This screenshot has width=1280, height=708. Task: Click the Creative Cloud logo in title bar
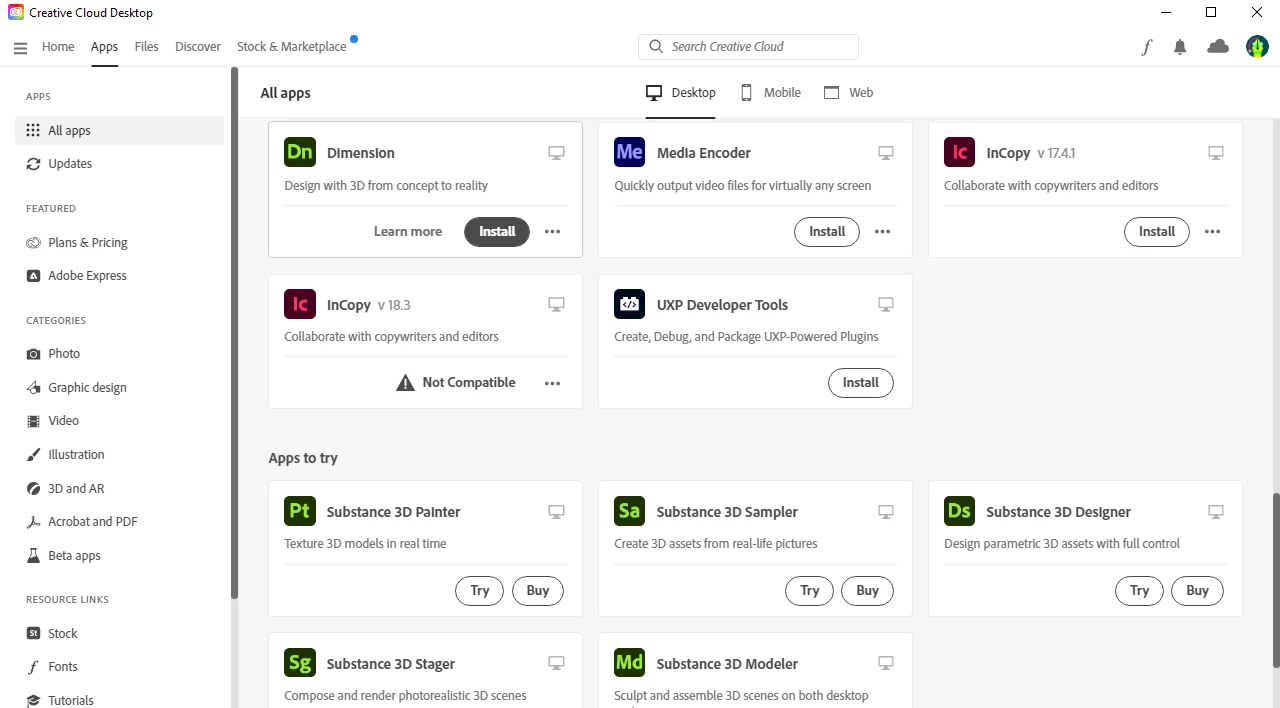pos(16,12)
